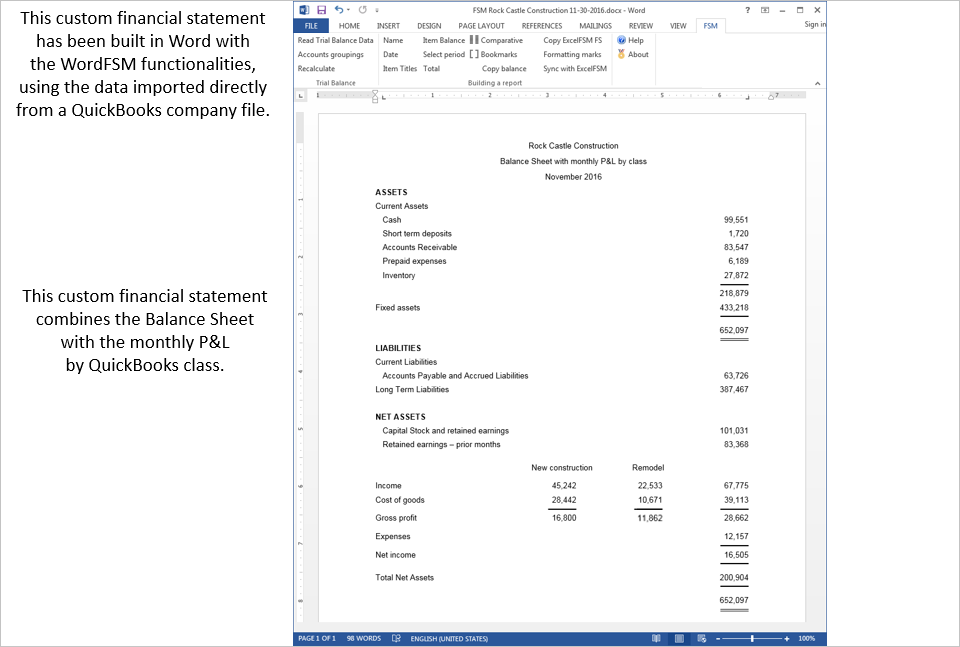Click the tab selector at ruler corner
The height and width of the screenshot is (647, 960).
tap(300, 95)
